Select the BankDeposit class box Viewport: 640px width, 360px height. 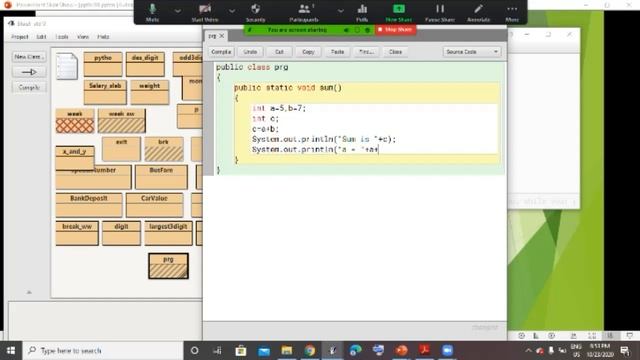click(89, 205)
